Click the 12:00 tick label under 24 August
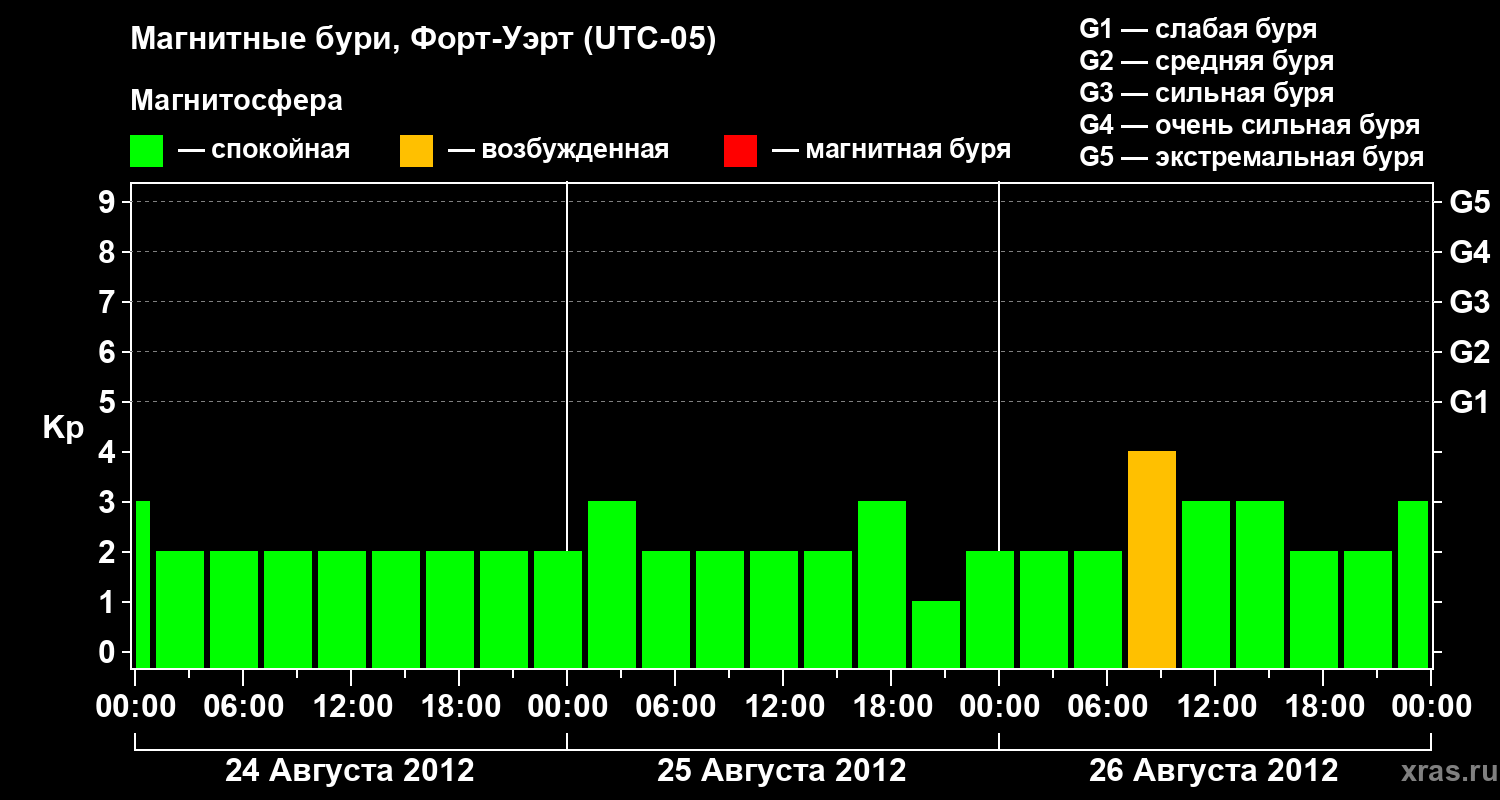The height and width of the screenshot is (800, 1500). [x=352, y=707]
